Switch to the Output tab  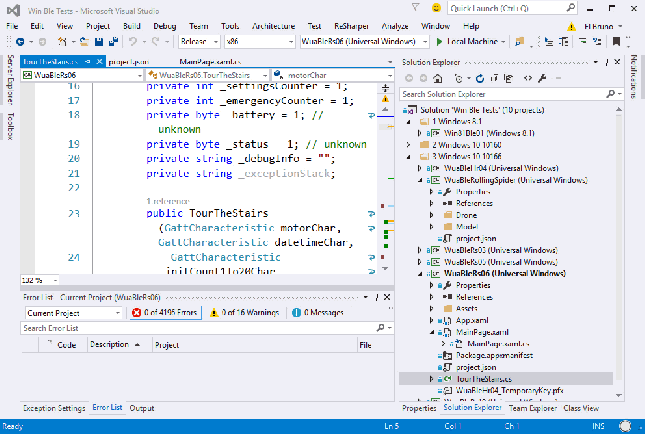[141, 408]
